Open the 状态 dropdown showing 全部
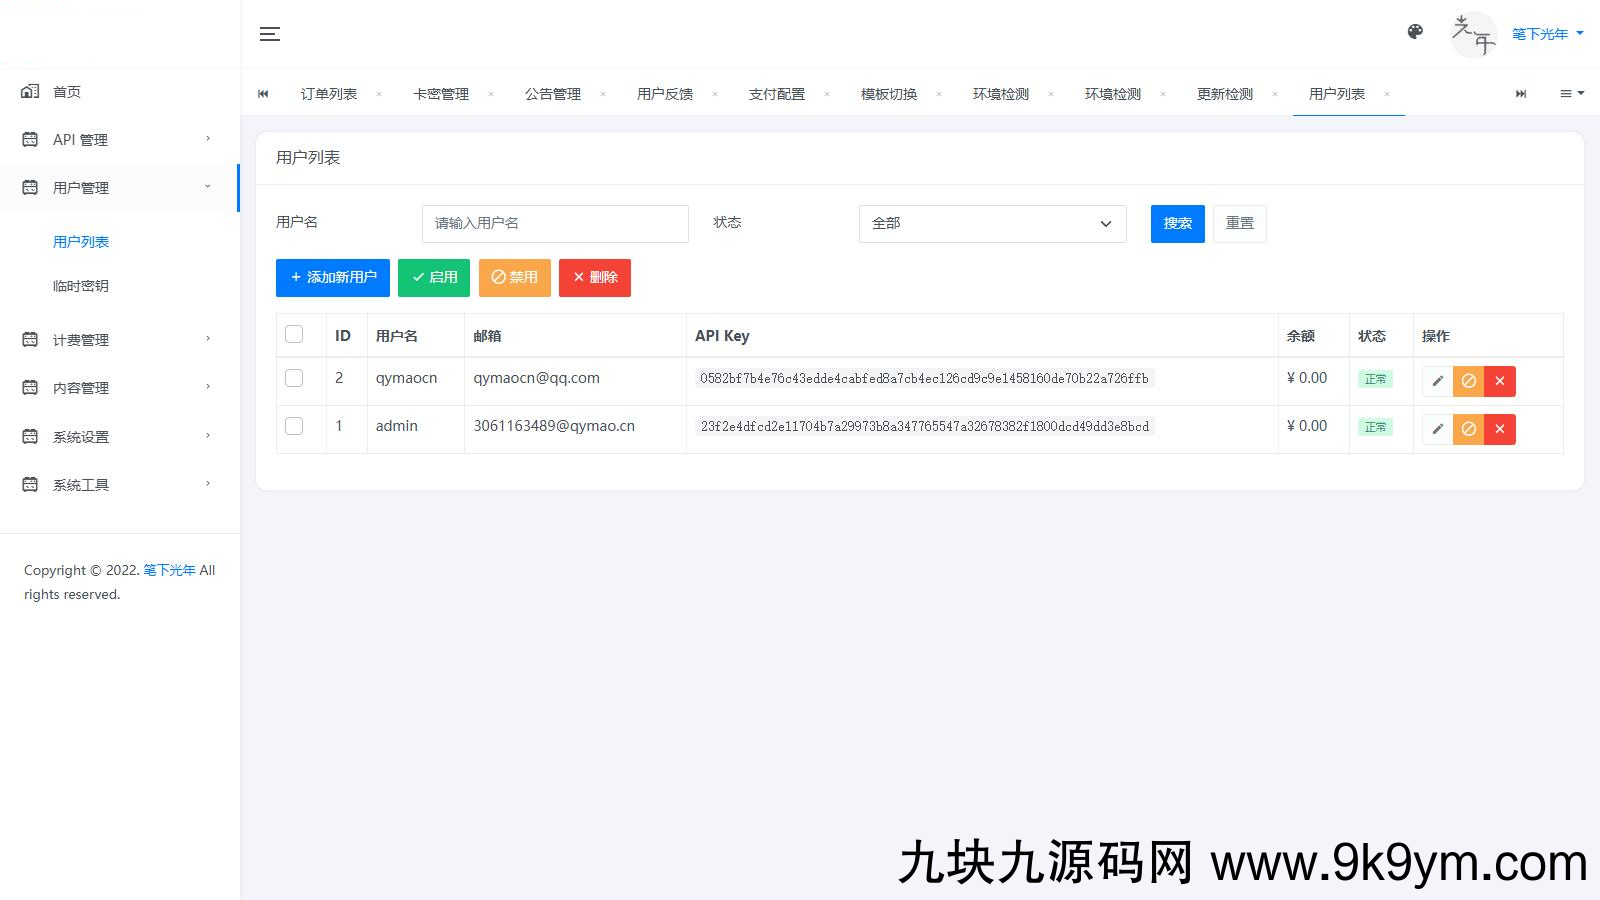The image size is (1600, 900). tap(992, 224)
